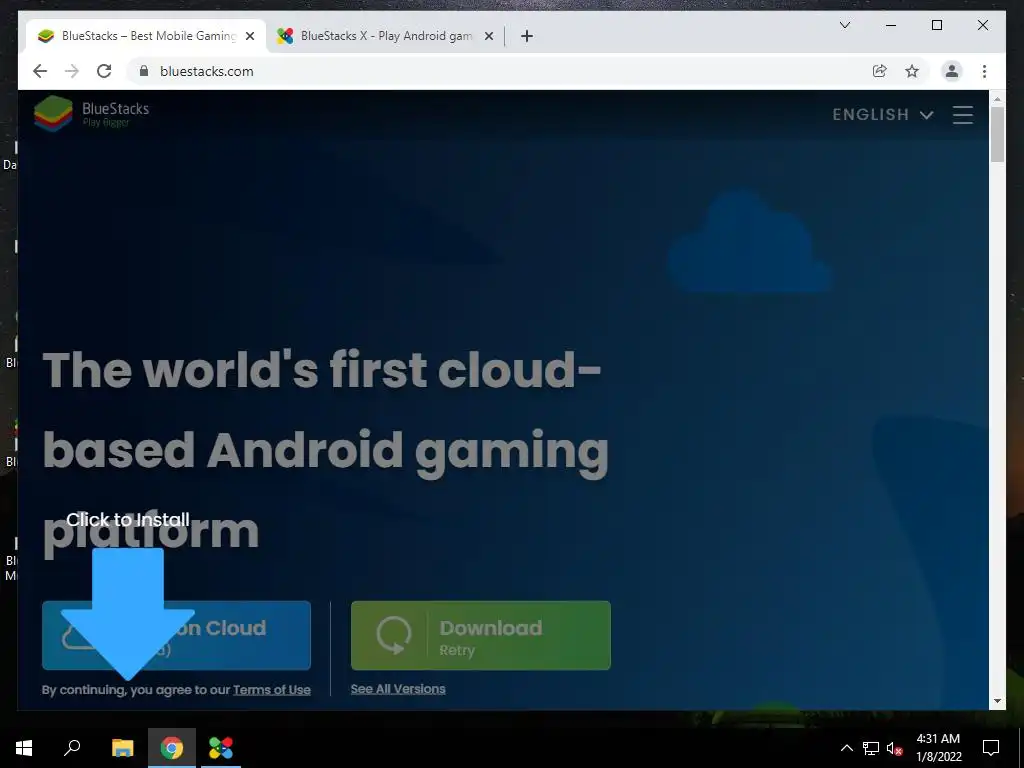The image size is (1024, 768).
Task: Show hidden system tray icons
Action: click(846, 748)
